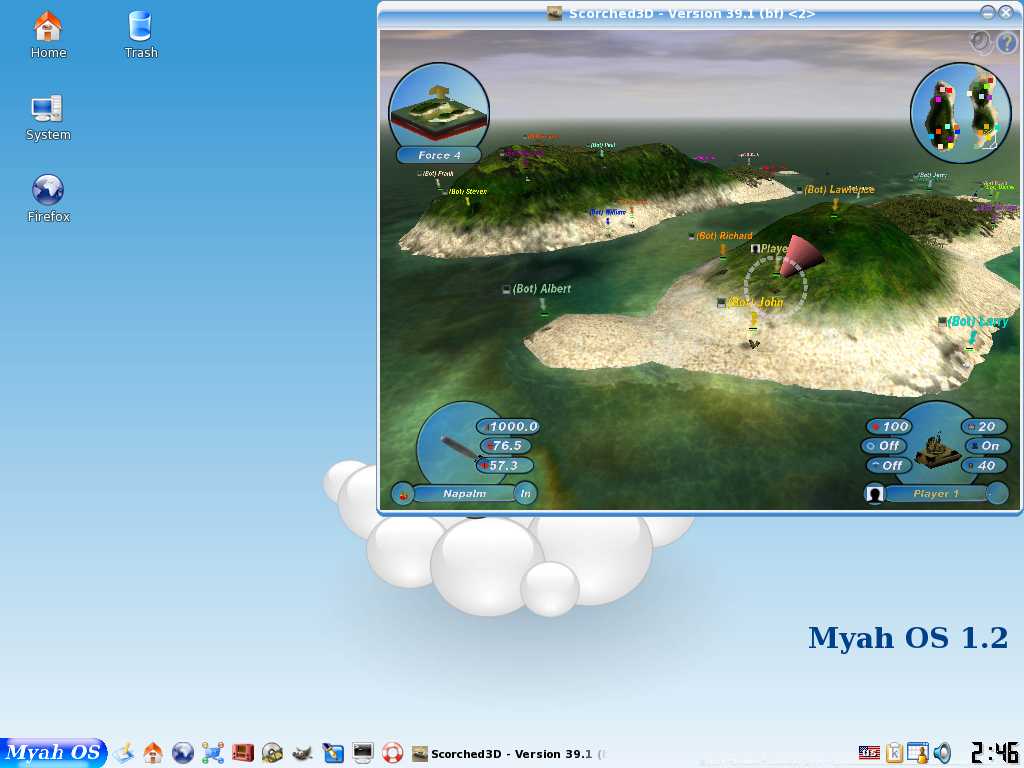Screen dimensions: 1024x768
Task: Open the Napalm weapon selector
Action: tap(464, 494)
